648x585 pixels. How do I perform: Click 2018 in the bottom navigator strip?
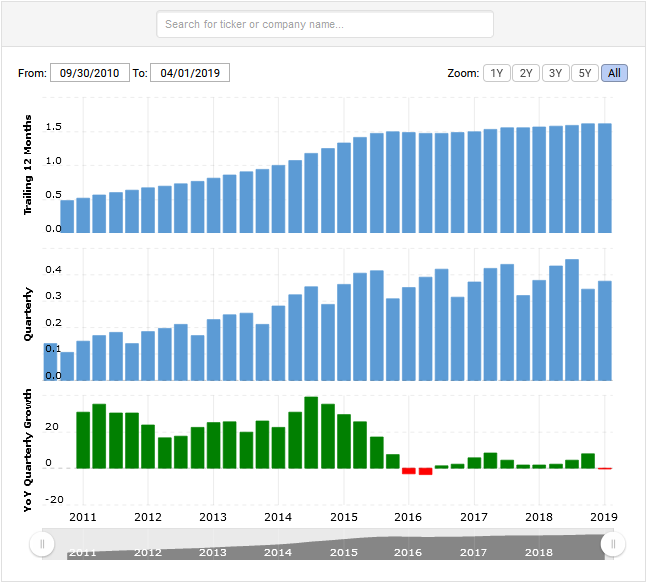(538, 552)
